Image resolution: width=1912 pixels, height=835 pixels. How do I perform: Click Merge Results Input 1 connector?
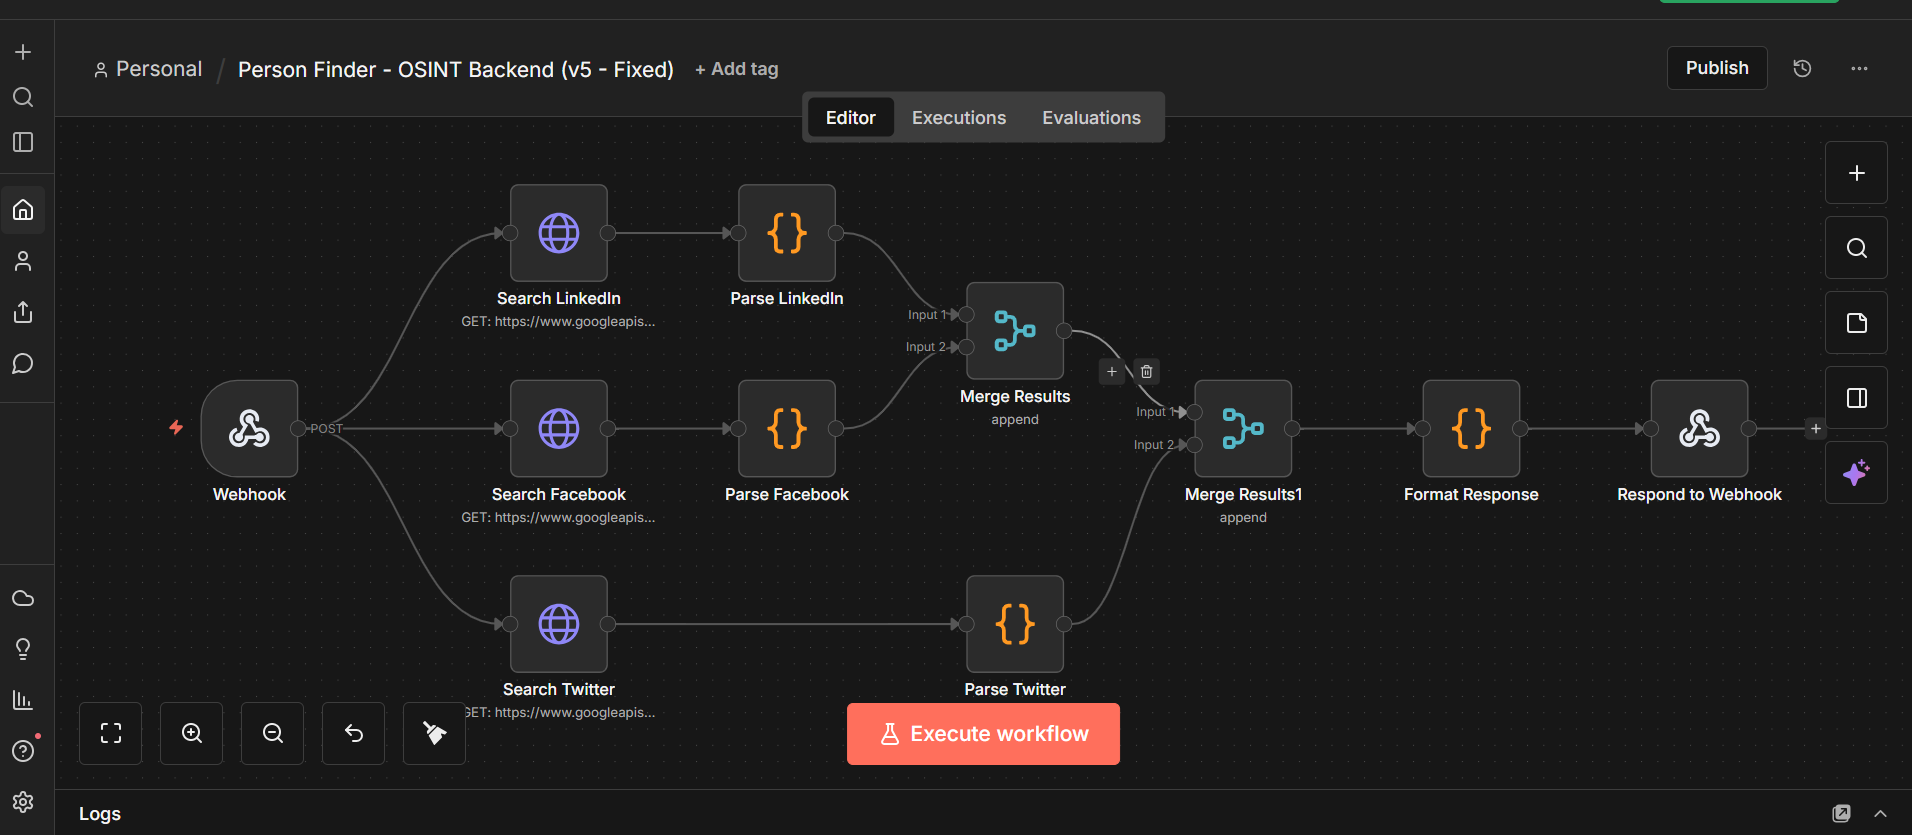[966, 315]
